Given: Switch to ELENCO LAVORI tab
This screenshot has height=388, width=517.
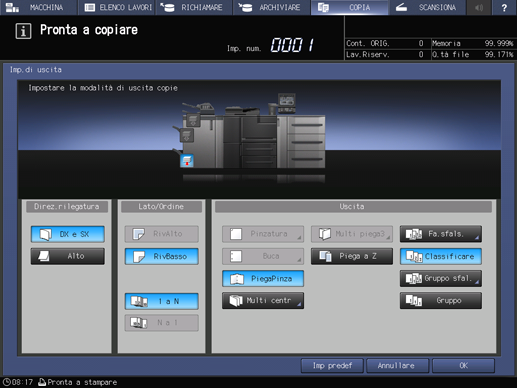Looking at the screenshot, I should click(x=117, y=7).
